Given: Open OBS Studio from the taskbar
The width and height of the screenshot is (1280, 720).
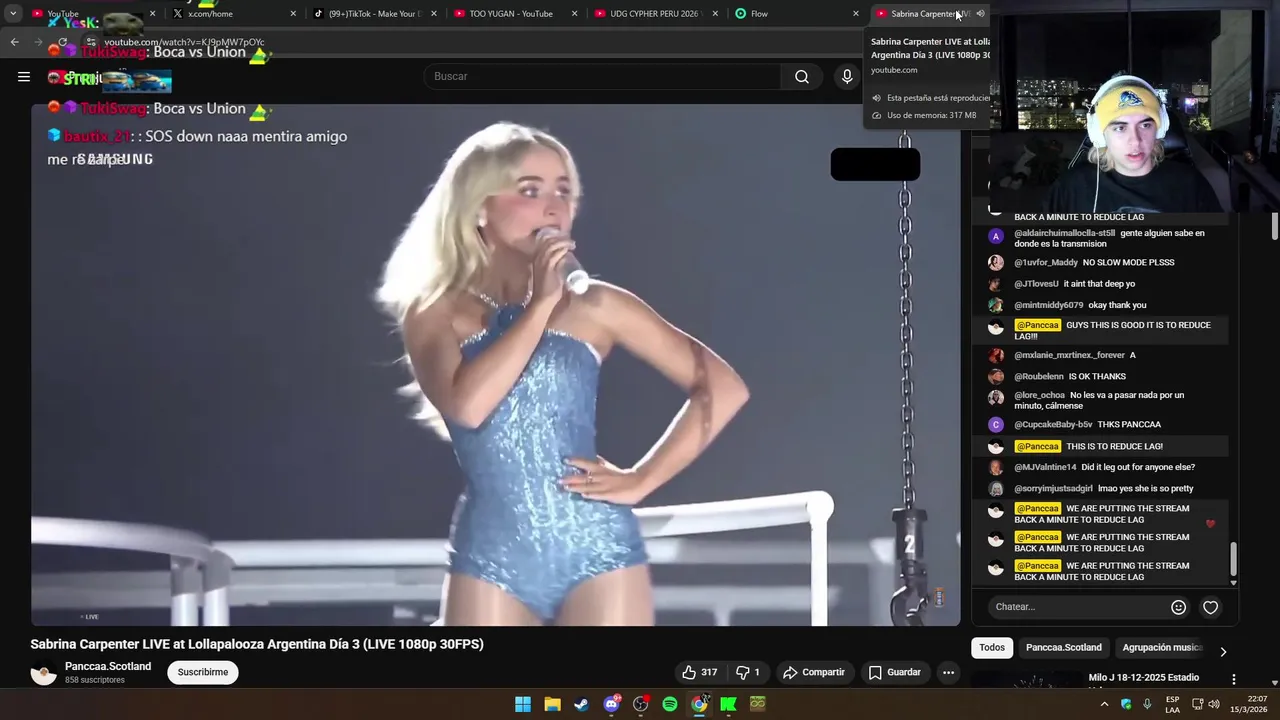Looking at the screenshot, I should coord(640,704).
